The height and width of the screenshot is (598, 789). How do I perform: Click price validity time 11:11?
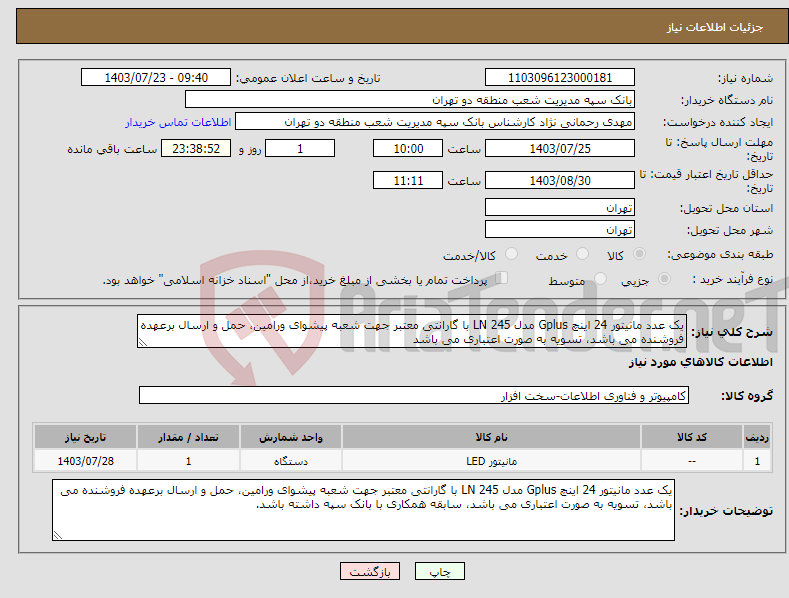[408, 180]
